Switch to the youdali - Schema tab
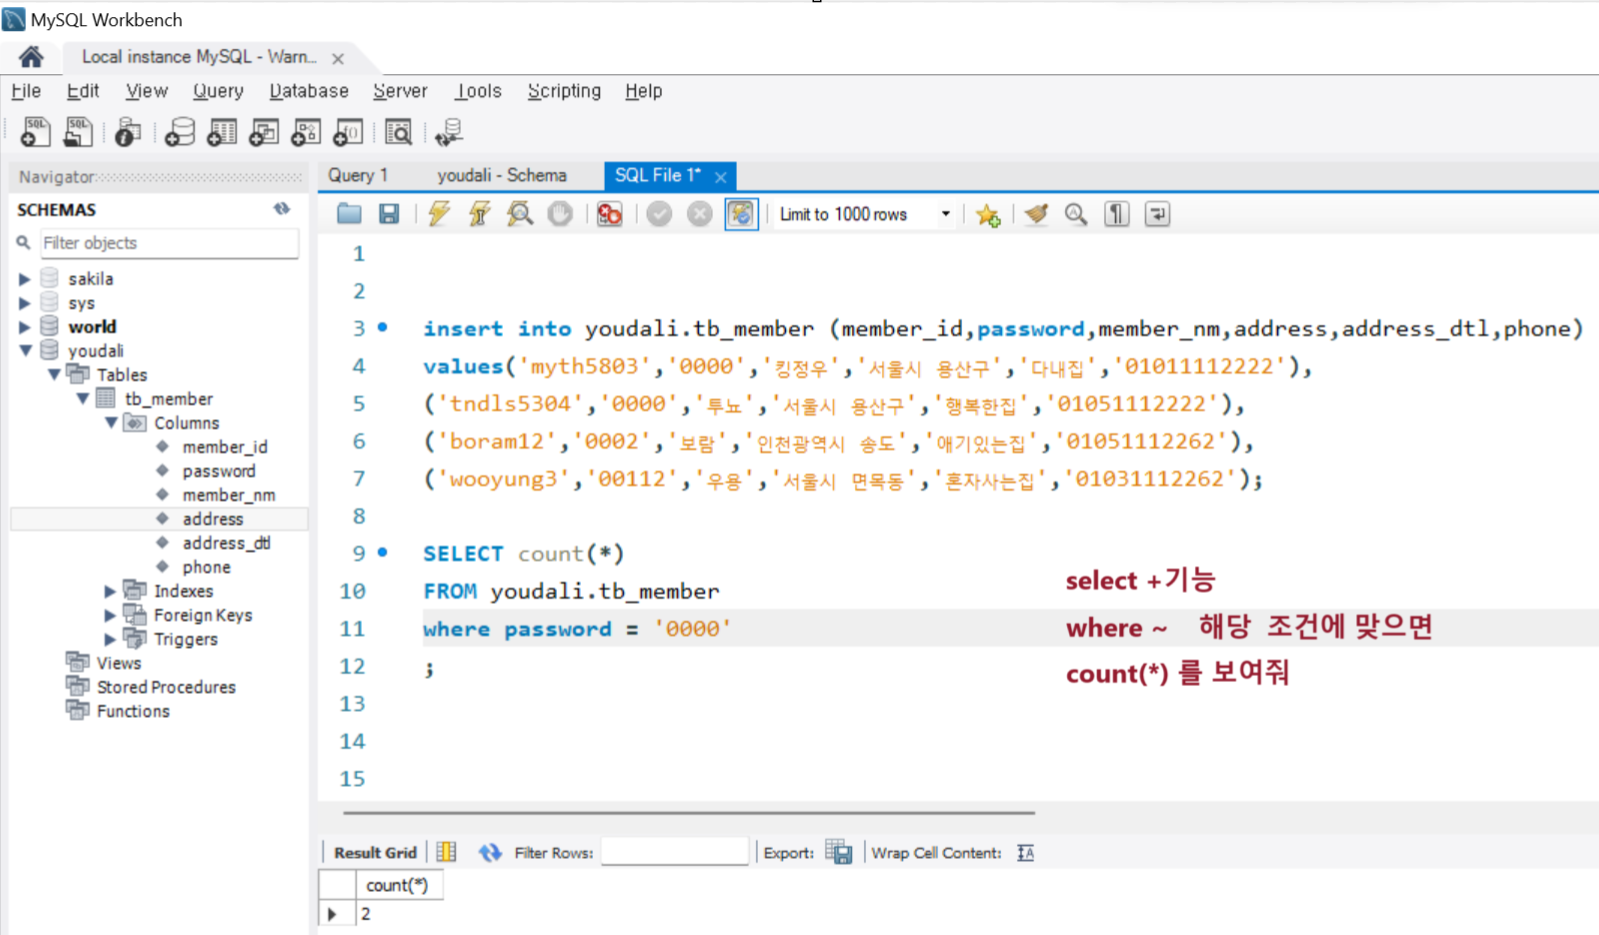 click(501, 175)
